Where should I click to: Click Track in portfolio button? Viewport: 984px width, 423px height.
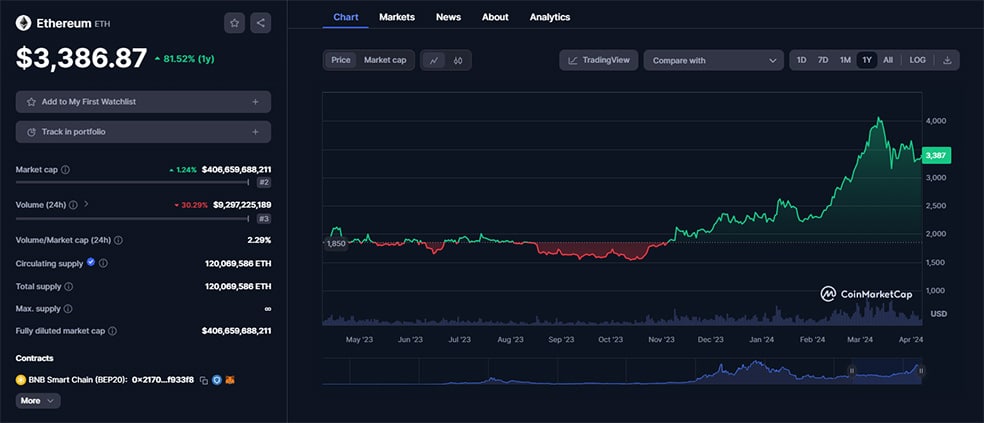[143, 132]
